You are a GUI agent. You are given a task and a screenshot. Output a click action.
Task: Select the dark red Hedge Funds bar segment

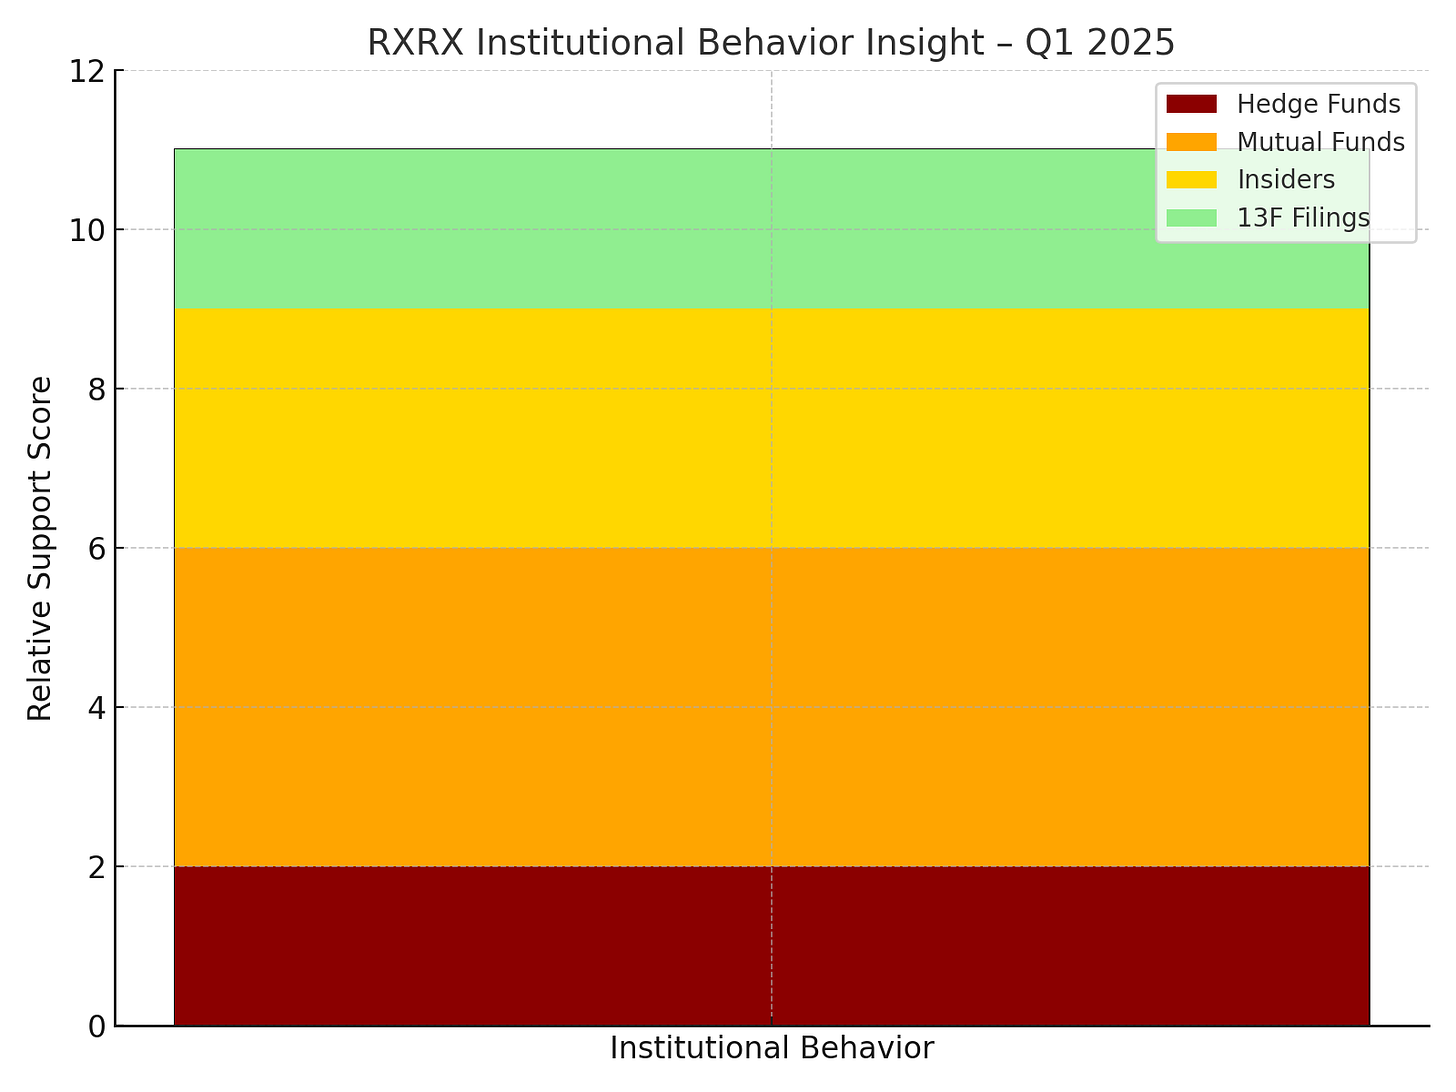[x=772, y=946]
